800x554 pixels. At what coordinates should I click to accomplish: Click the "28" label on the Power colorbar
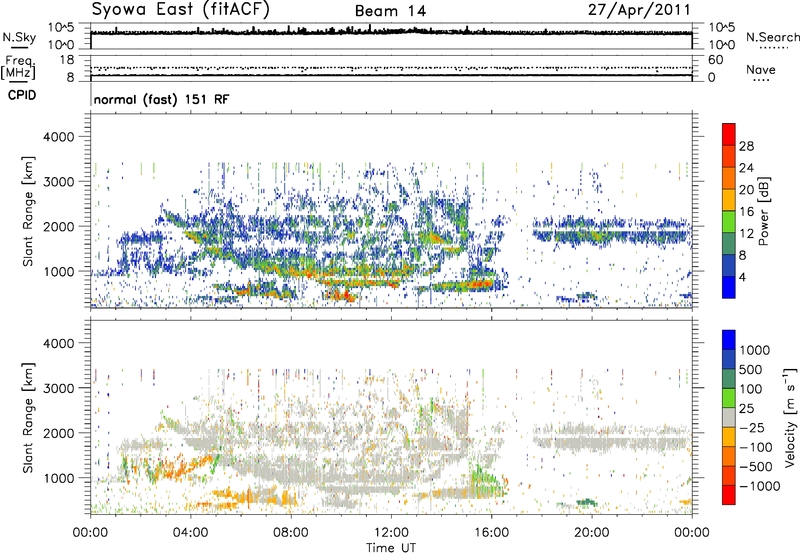[746, 146]
